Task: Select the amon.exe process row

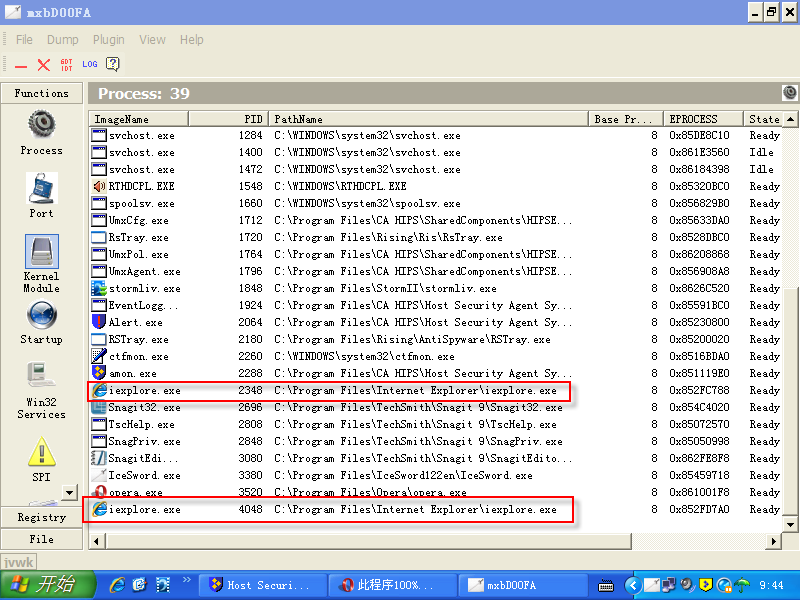Action: tap(435, 373)
